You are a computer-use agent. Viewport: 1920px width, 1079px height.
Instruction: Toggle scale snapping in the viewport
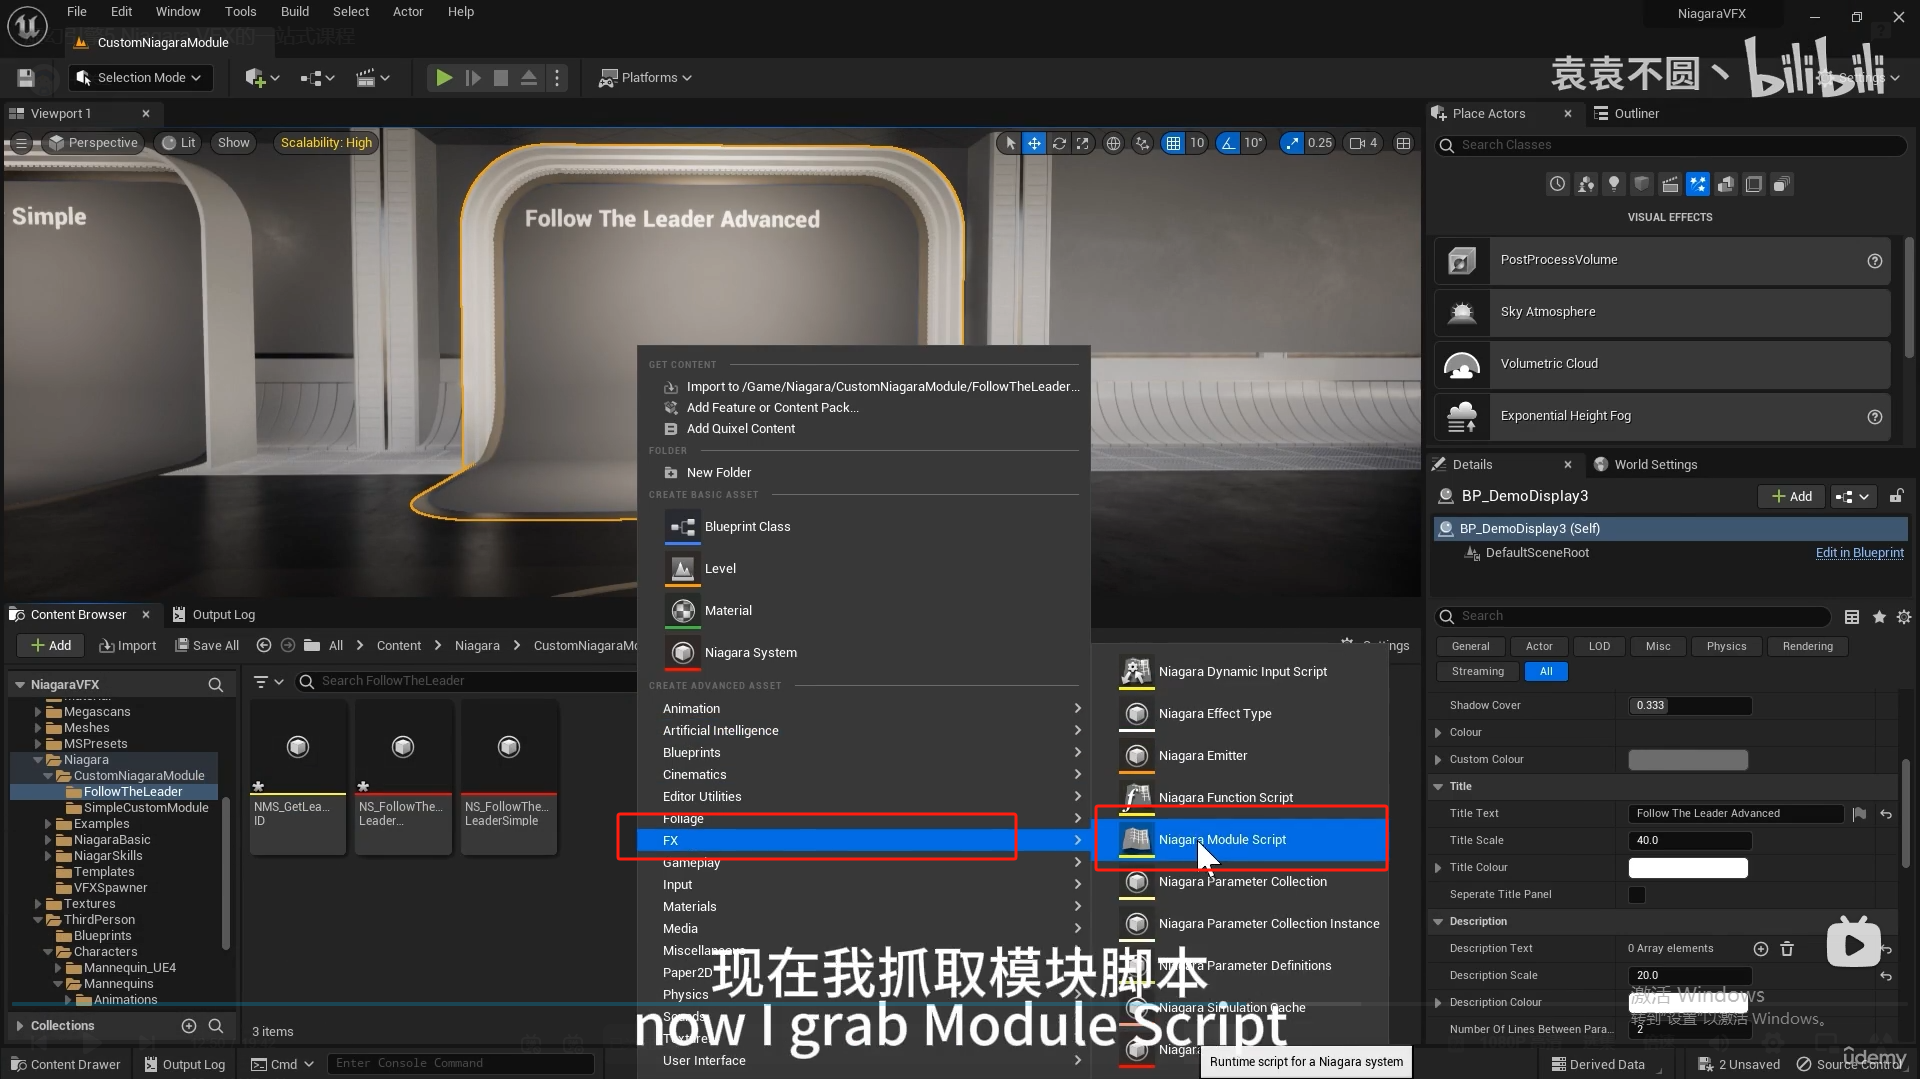[x=1293, y=143]
